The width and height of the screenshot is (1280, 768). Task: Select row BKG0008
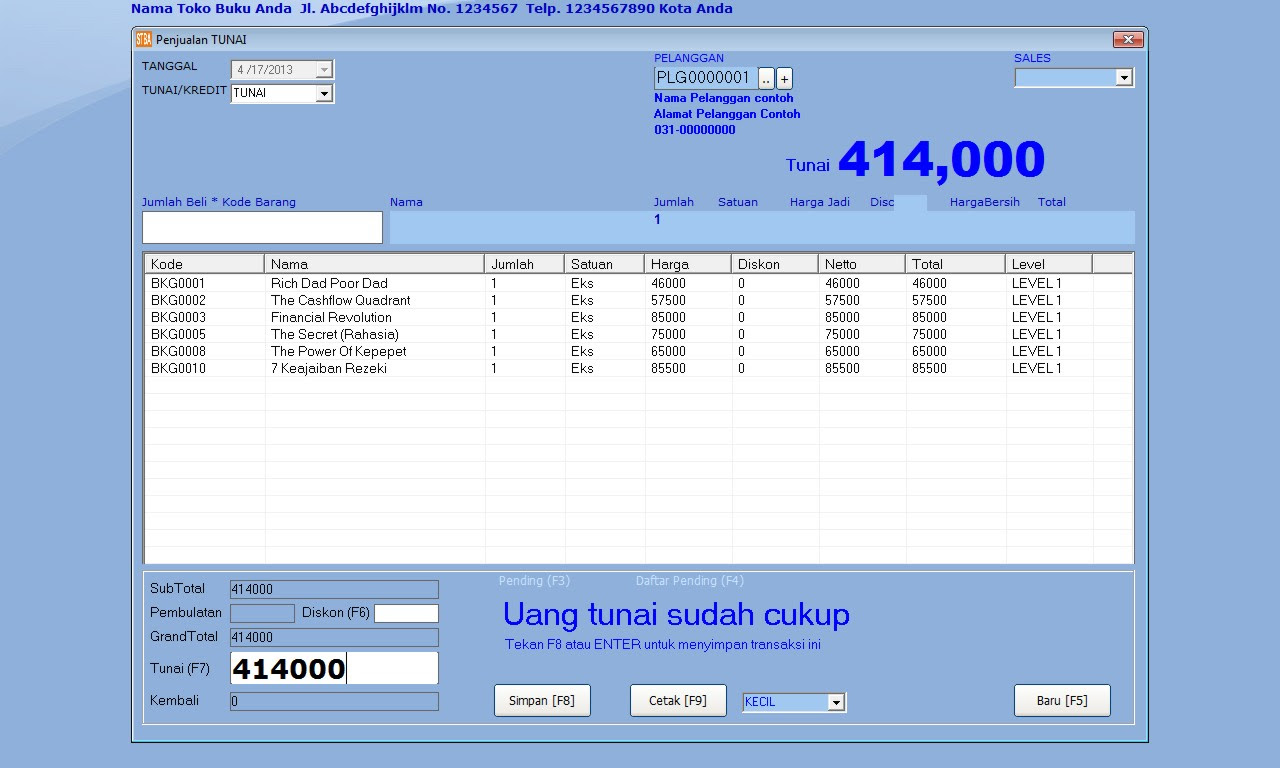point(639,352)
